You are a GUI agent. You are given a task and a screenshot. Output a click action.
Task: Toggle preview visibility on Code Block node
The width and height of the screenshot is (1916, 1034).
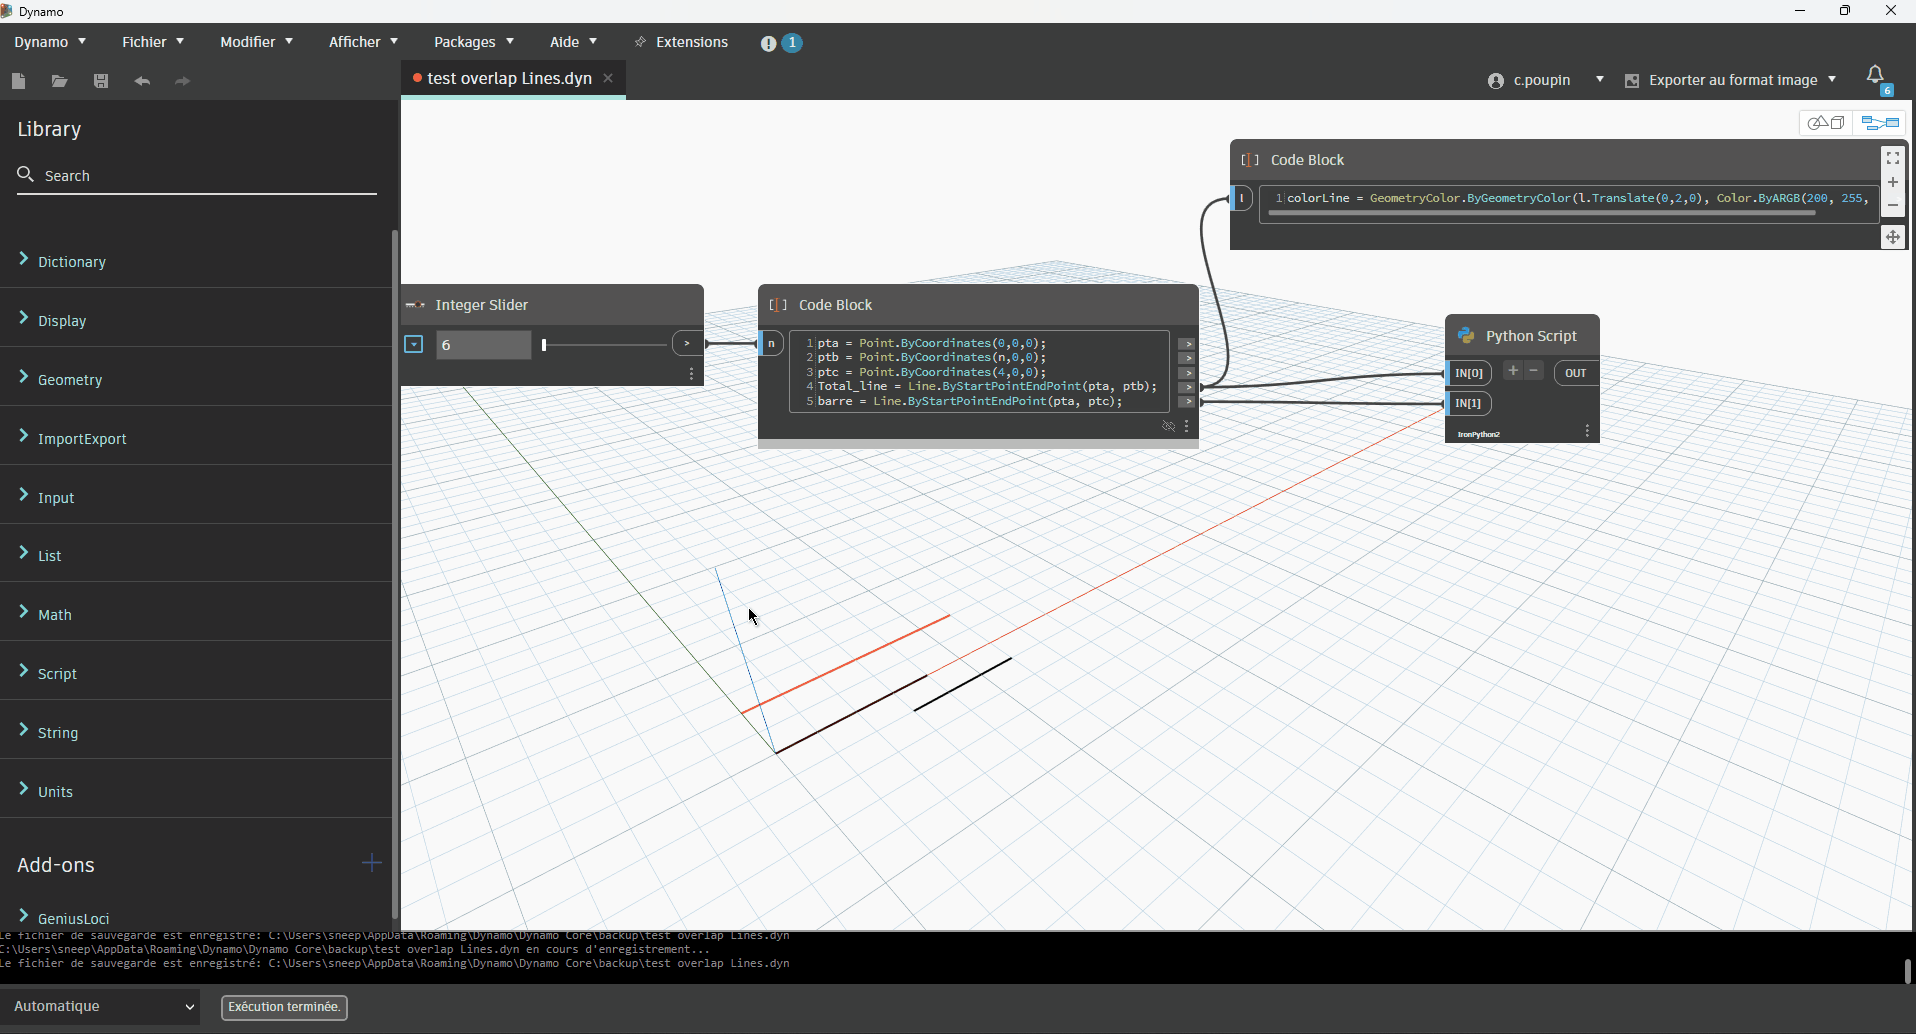[1168, 427]
